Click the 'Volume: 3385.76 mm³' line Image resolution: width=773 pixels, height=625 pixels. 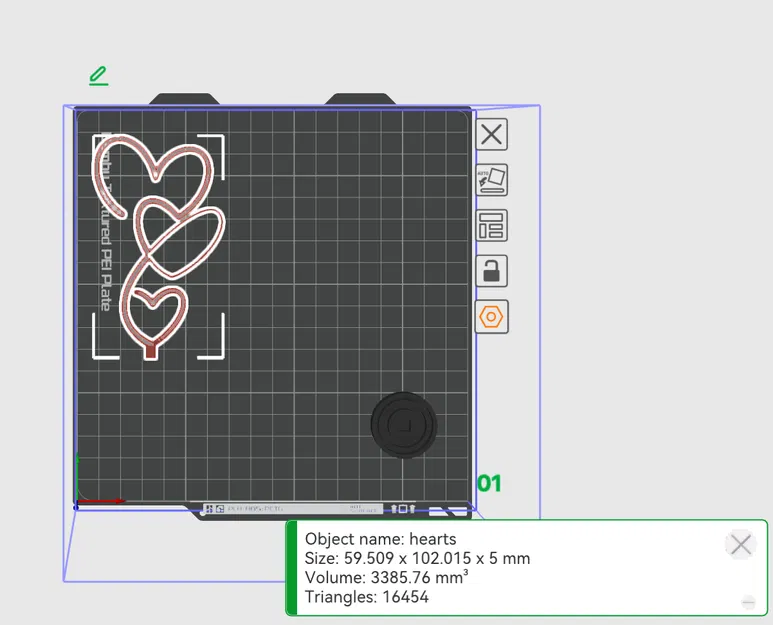tap(386, 577)
